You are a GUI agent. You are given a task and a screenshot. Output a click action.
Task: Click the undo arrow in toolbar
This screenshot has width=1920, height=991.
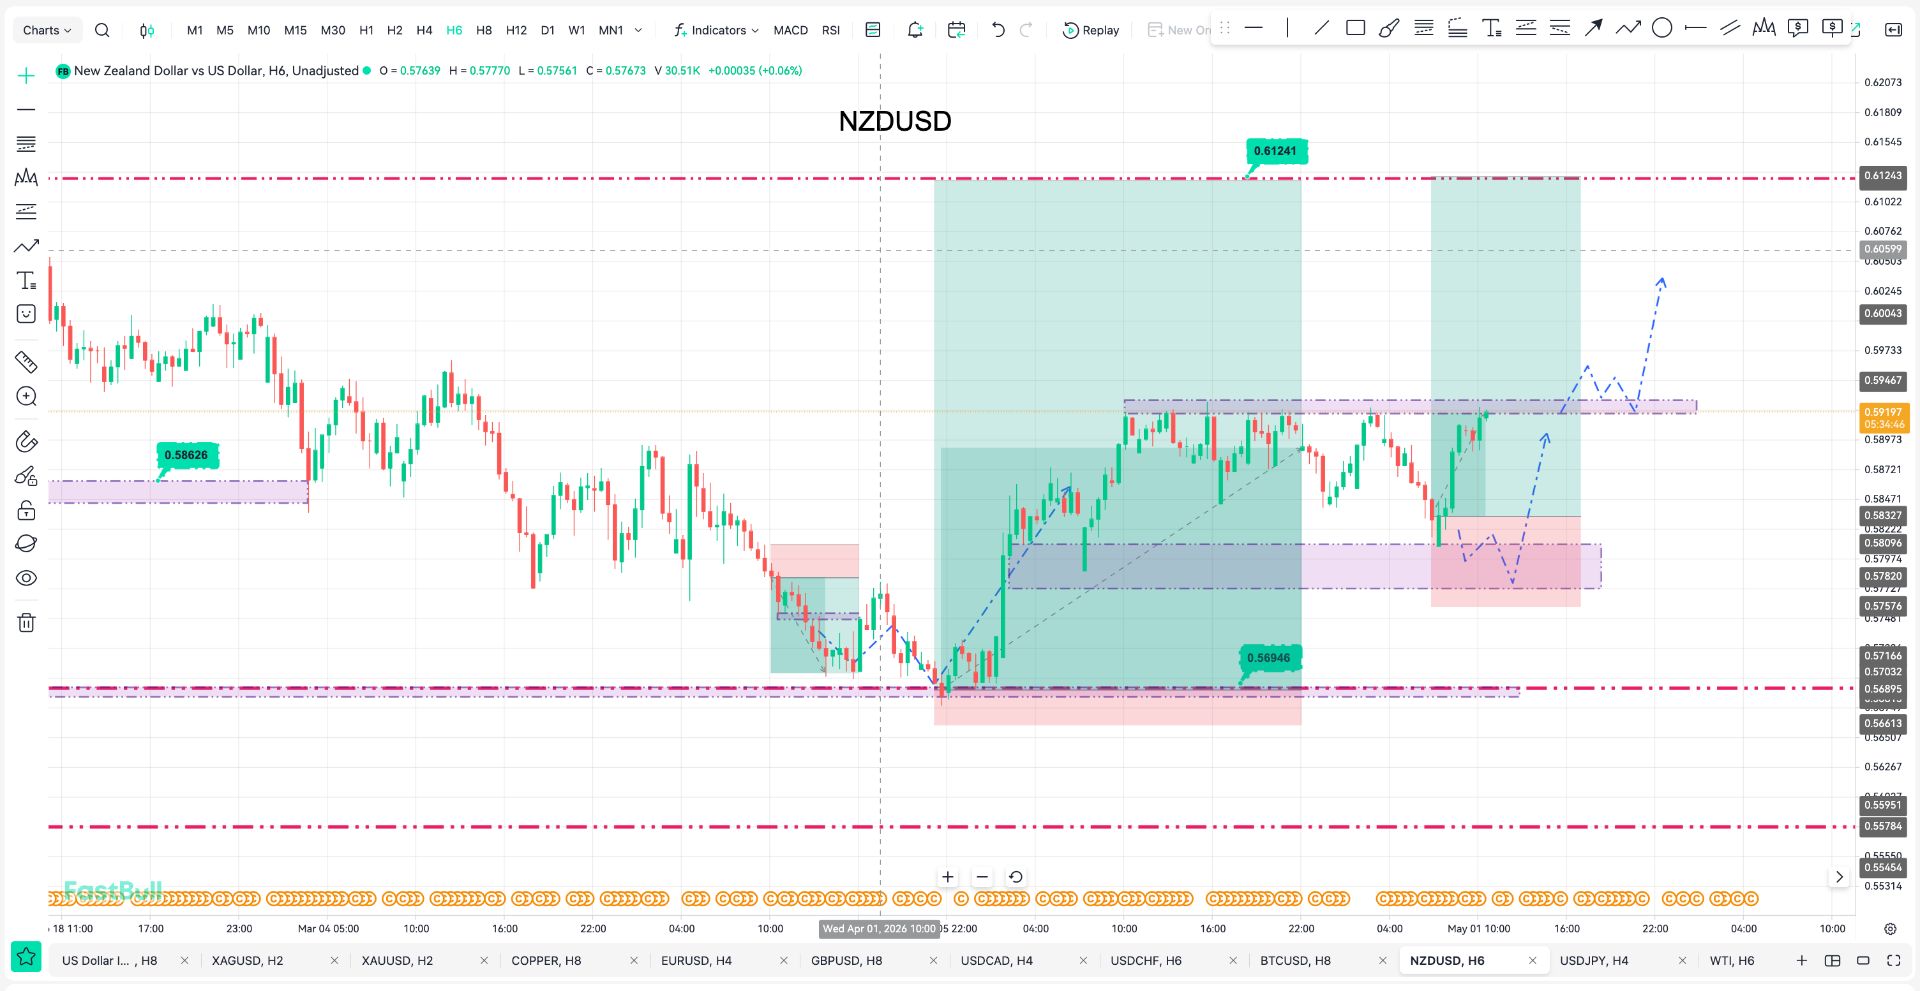998,30
